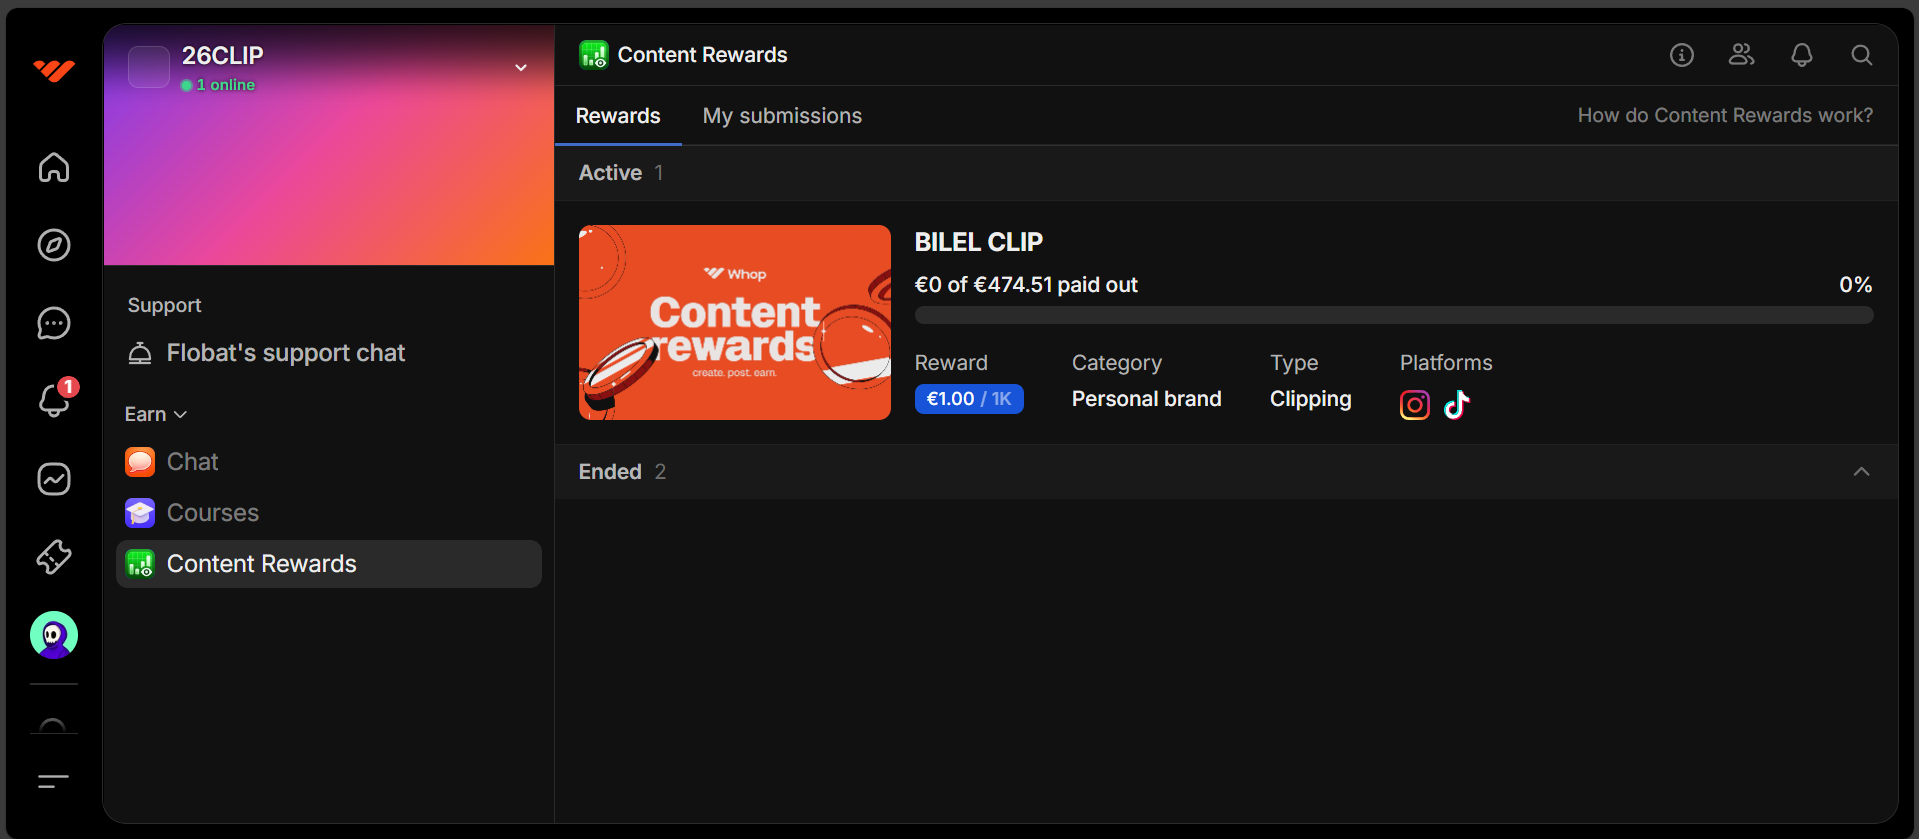Click the 'Personal brand' category value
This screenshot has width=1919, height=839.
coord(1147,399)
